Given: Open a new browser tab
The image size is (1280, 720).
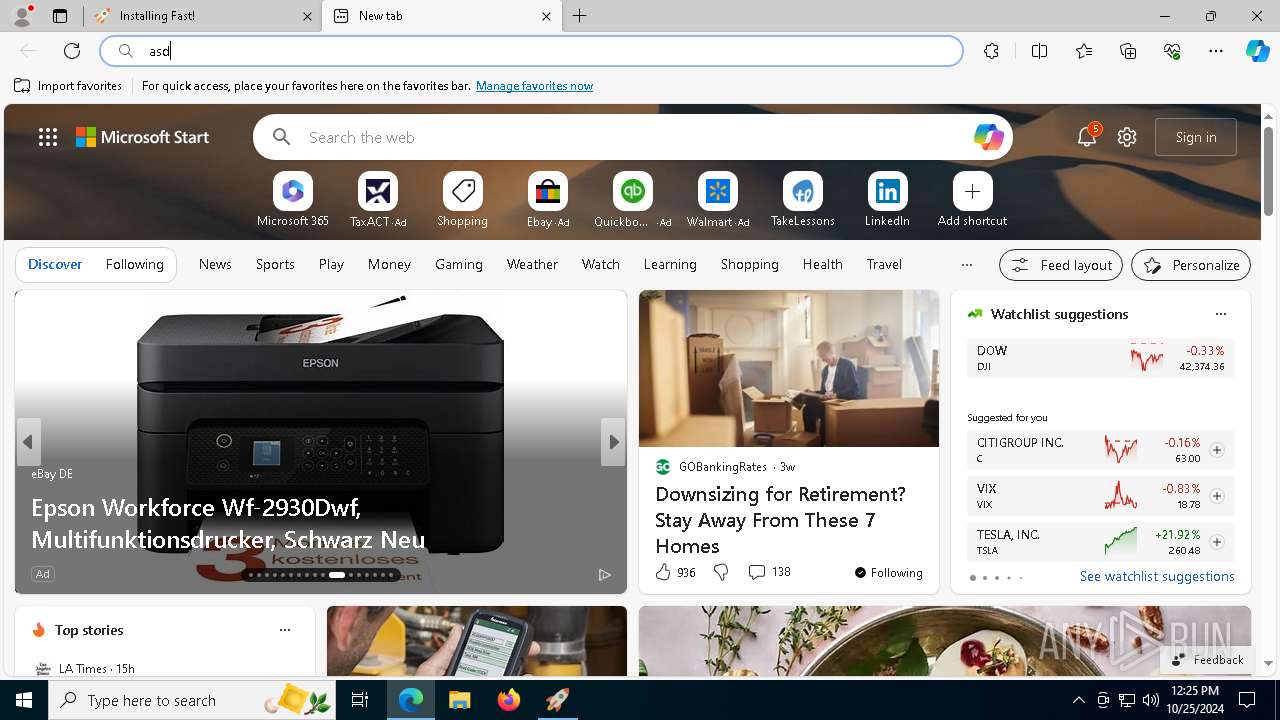Looking at the screenshot, I should (x=580, y=16).
